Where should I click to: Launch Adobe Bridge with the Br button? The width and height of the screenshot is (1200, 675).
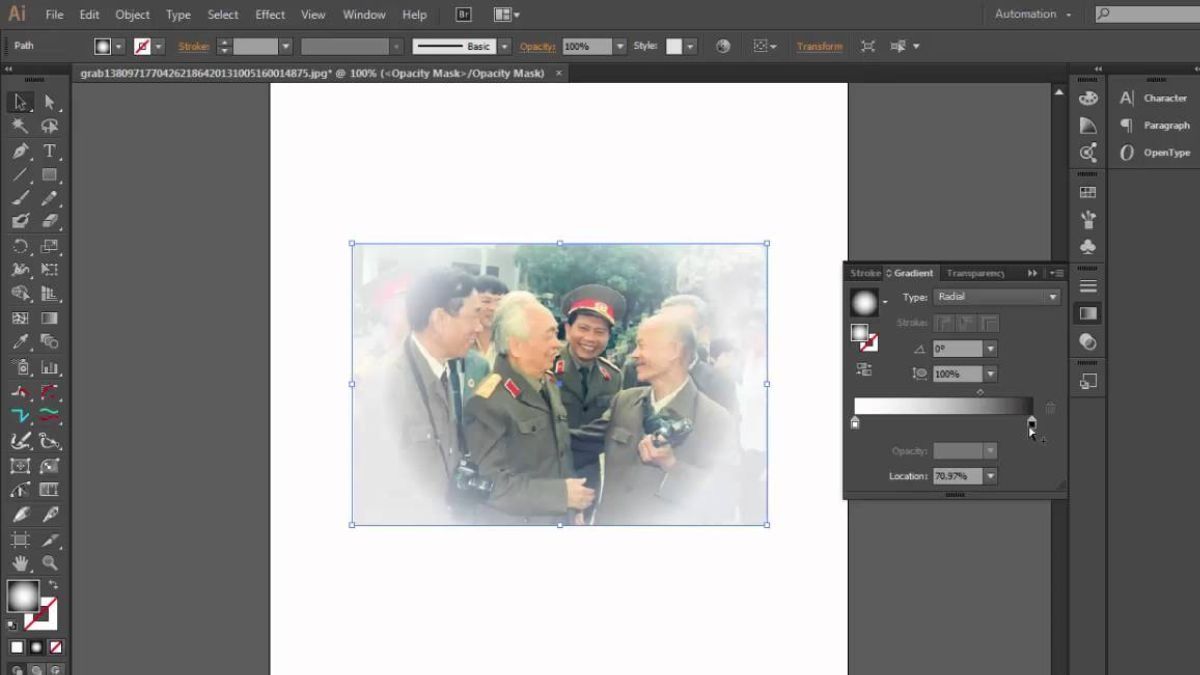tap(463, 14)
